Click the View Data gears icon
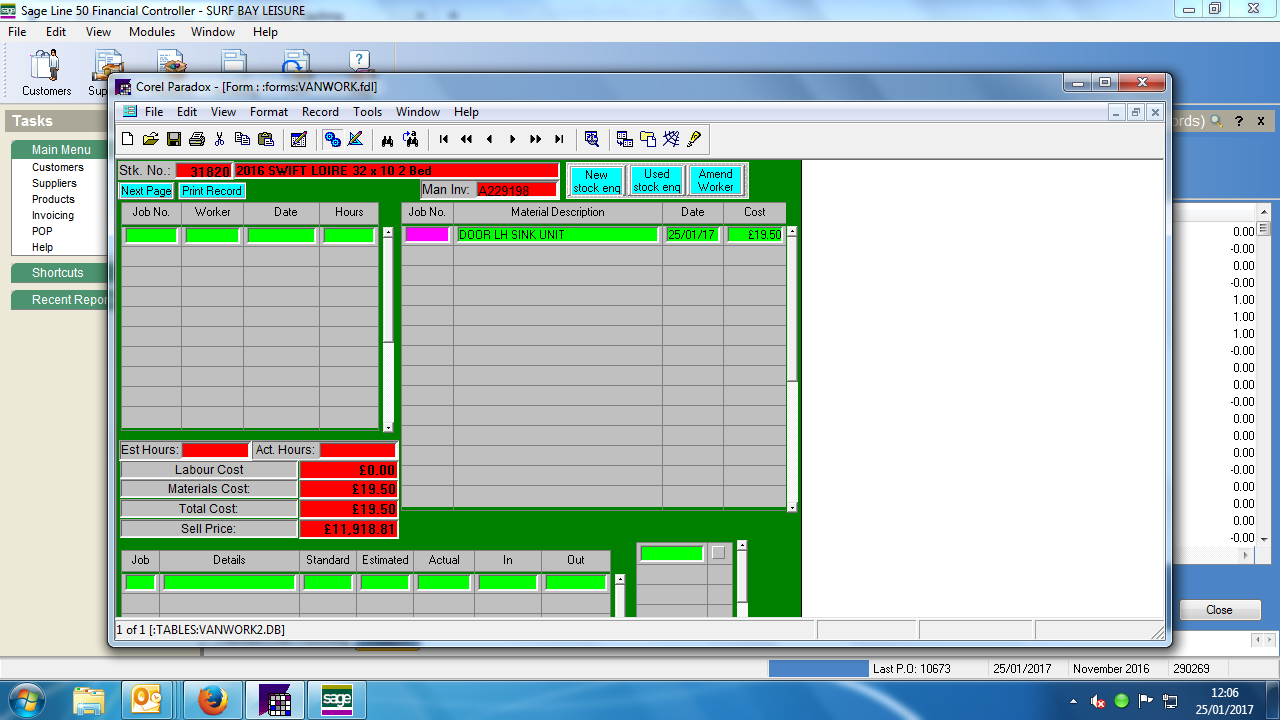 coord(332,139)
